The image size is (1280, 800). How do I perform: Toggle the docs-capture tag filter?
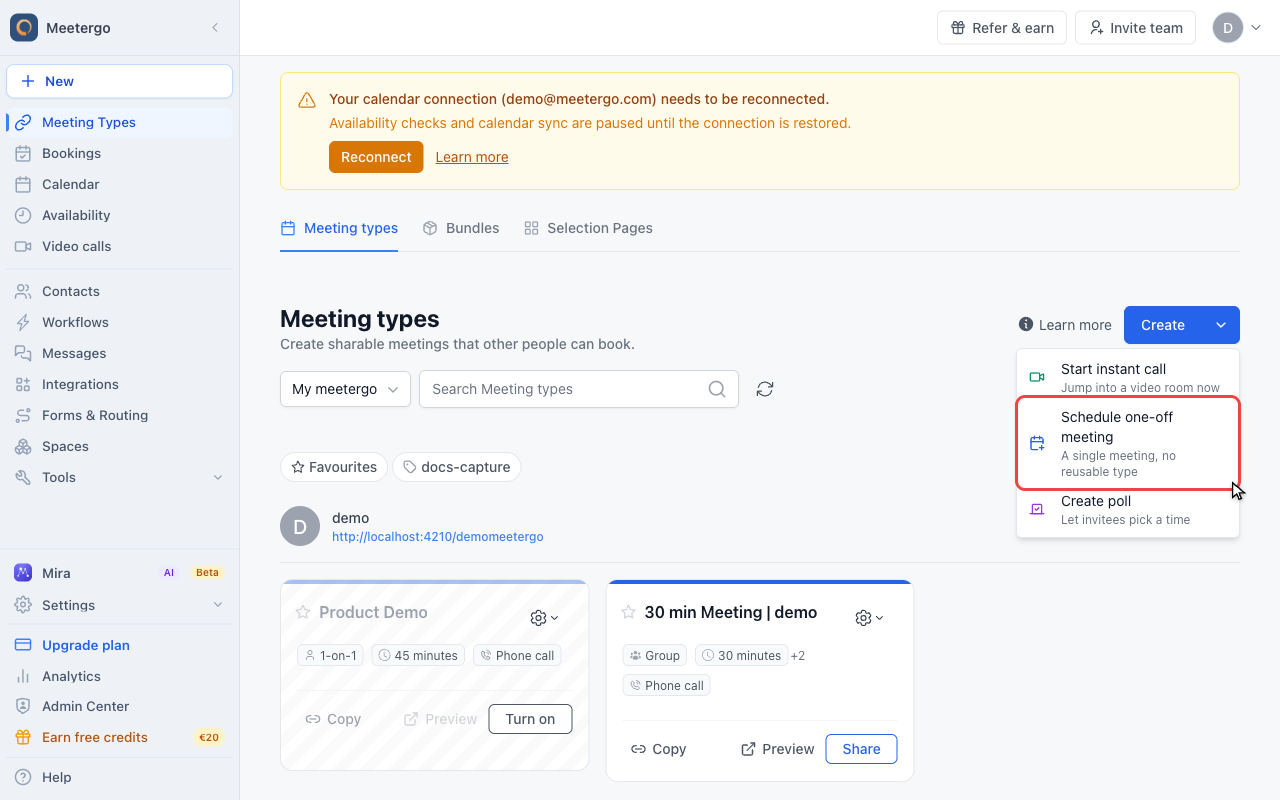click(x=457, y=467)
